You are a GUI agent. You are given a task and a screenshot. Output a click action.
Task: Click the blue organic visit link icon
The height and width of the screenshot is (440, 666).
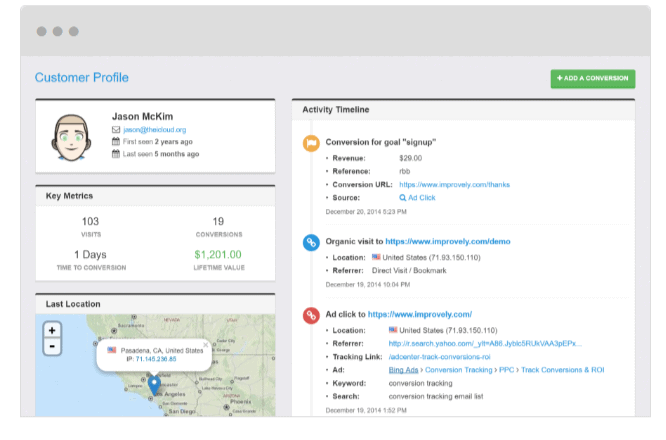(x=312, y=242)
